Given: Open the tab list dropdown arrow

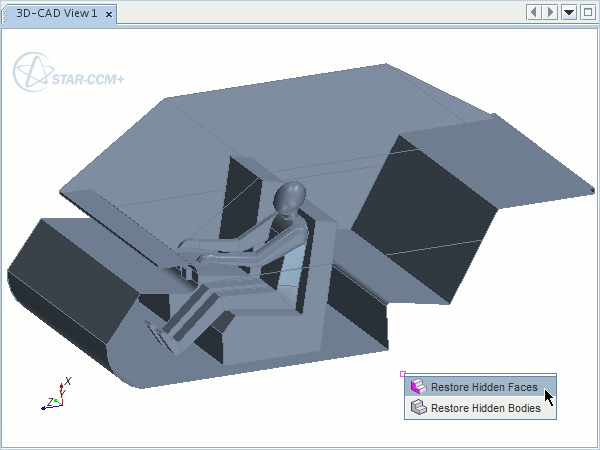Looking at the screenshot, I should tap(569, 12).
